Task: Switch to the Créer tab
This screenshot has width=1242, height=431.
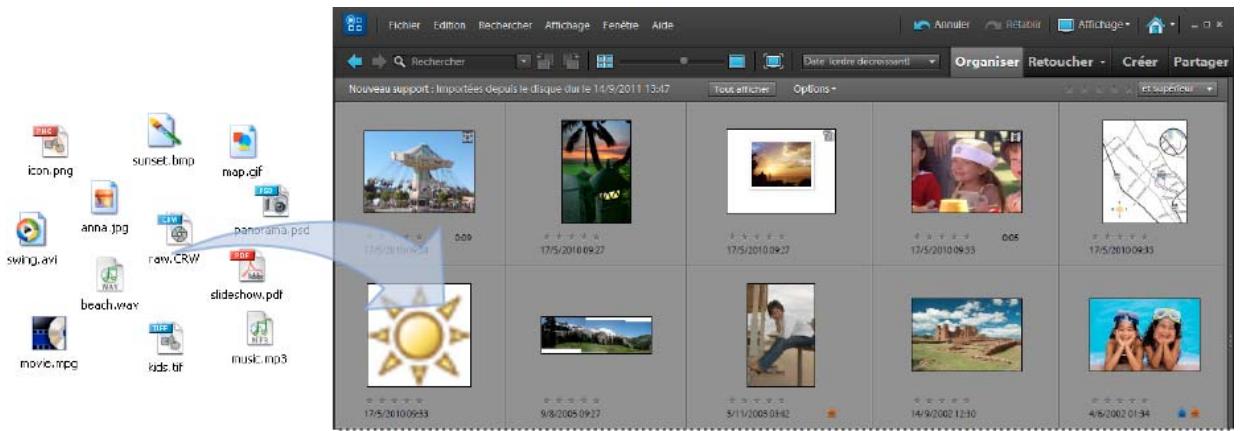Action: [x=1140, y=62]
